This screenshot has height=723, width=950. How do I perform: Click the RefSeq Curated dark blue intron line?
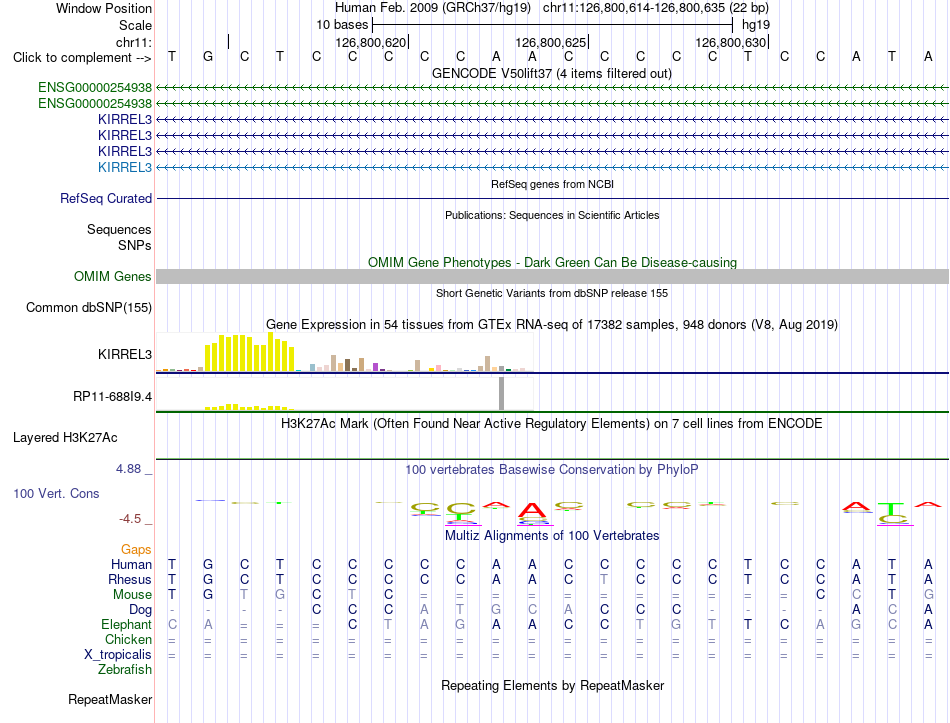(552, 198)
